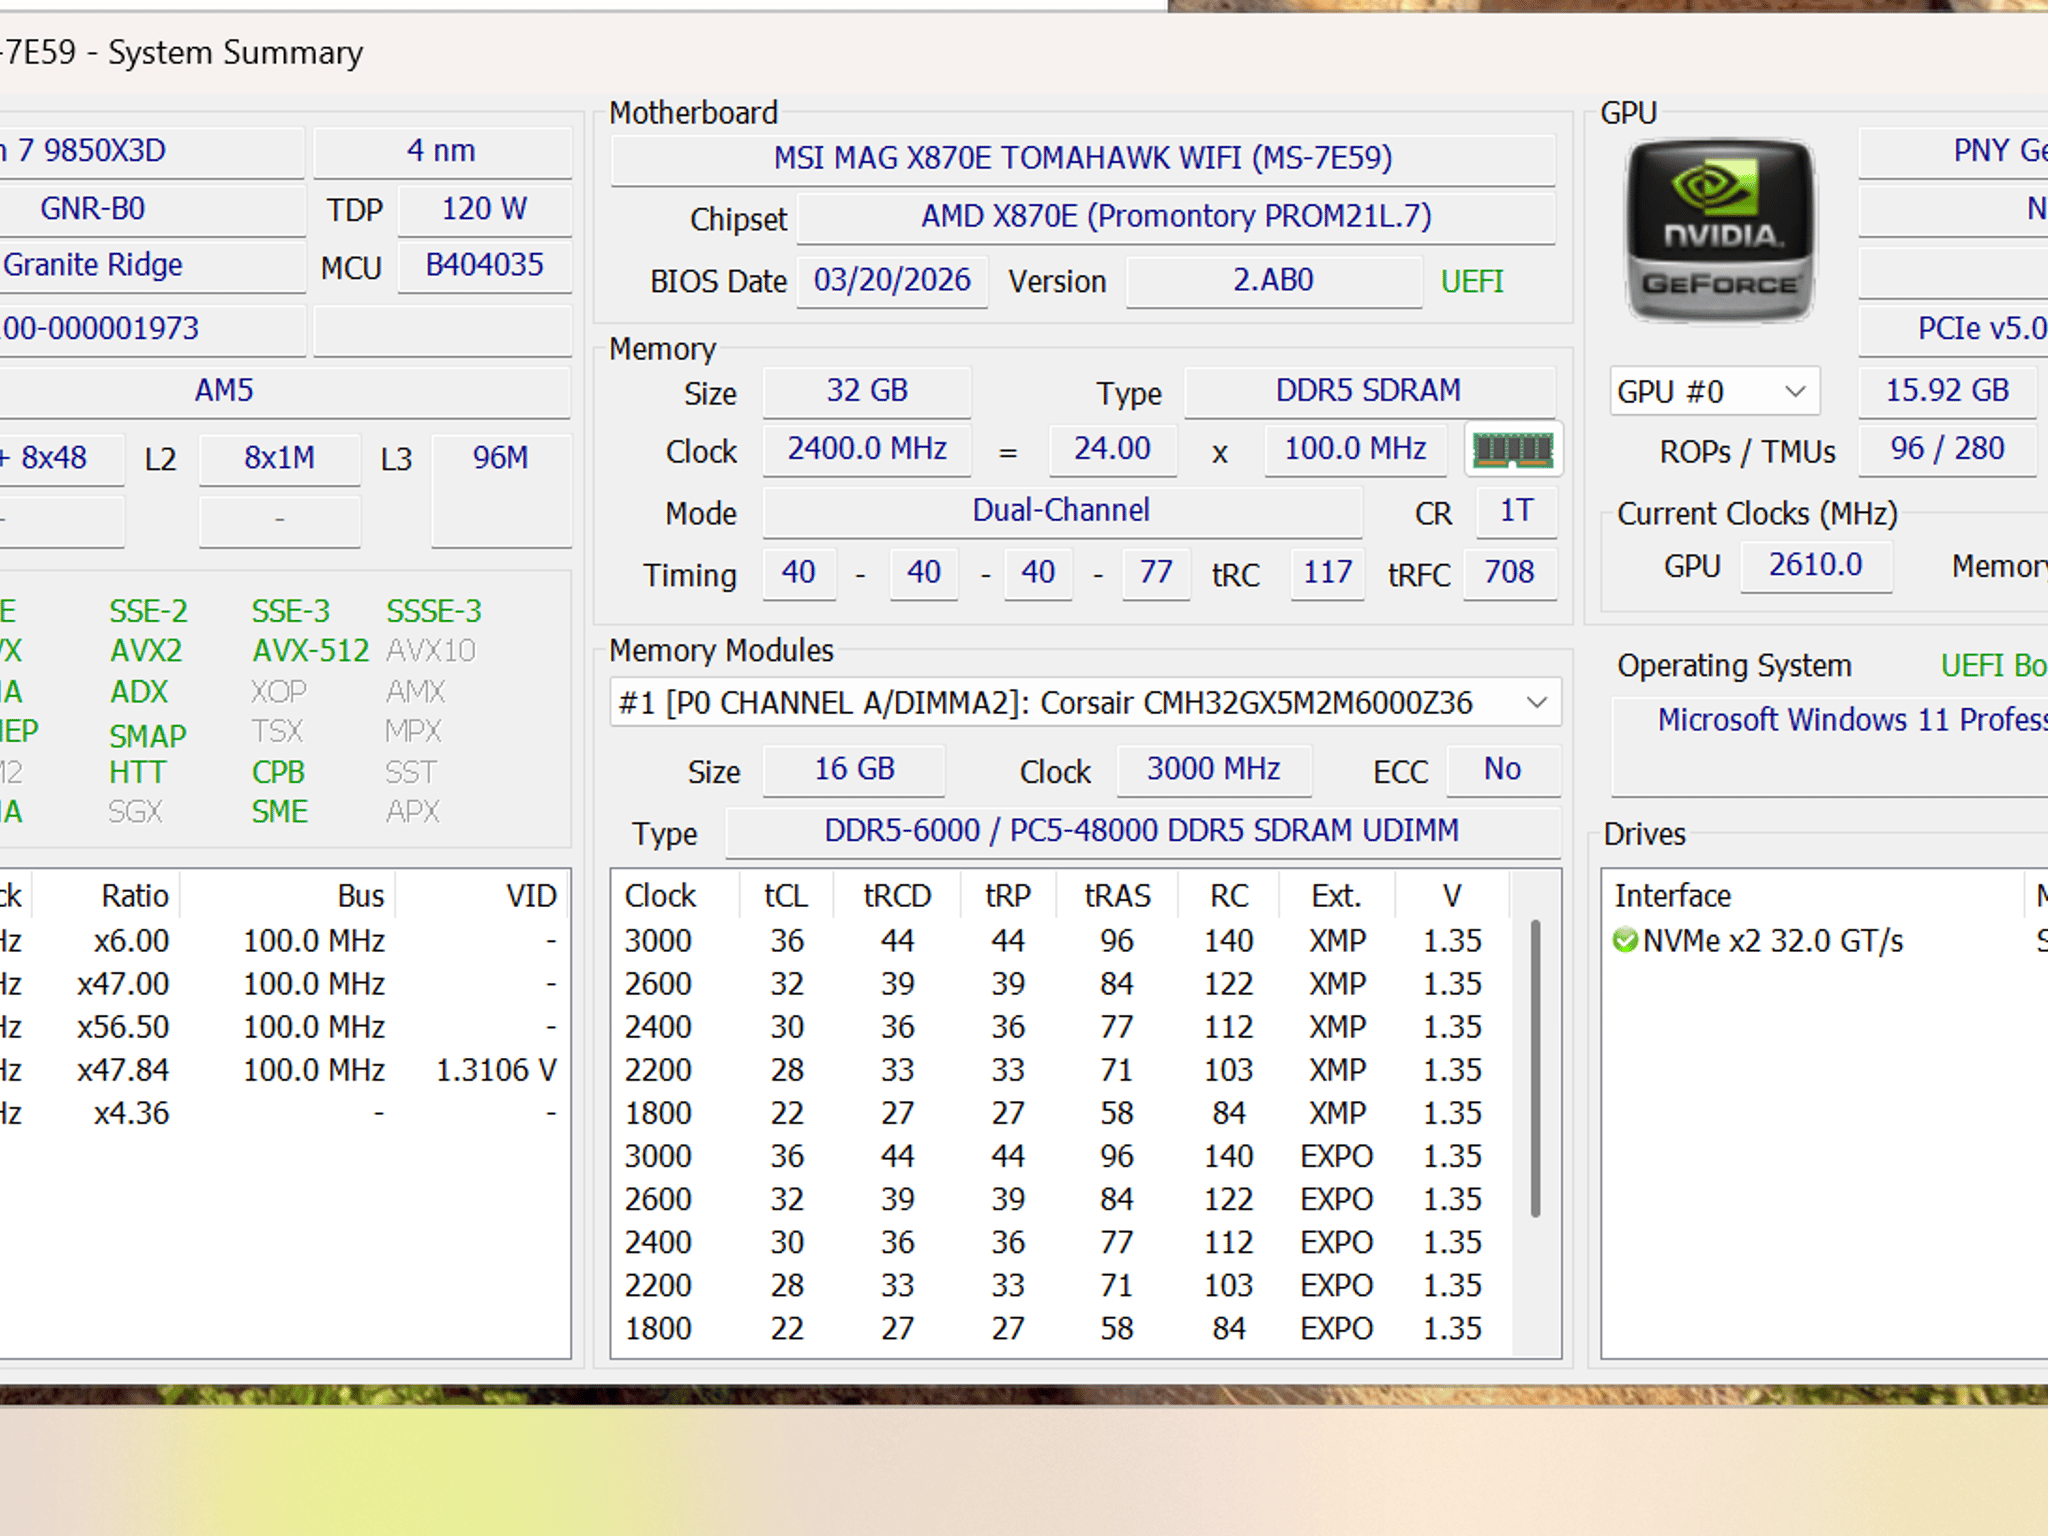Click the PCIe v5.0 GPU interface field
Image resolution: width=2048 pixels, height=1536 pixels.
coord(1954,329)
